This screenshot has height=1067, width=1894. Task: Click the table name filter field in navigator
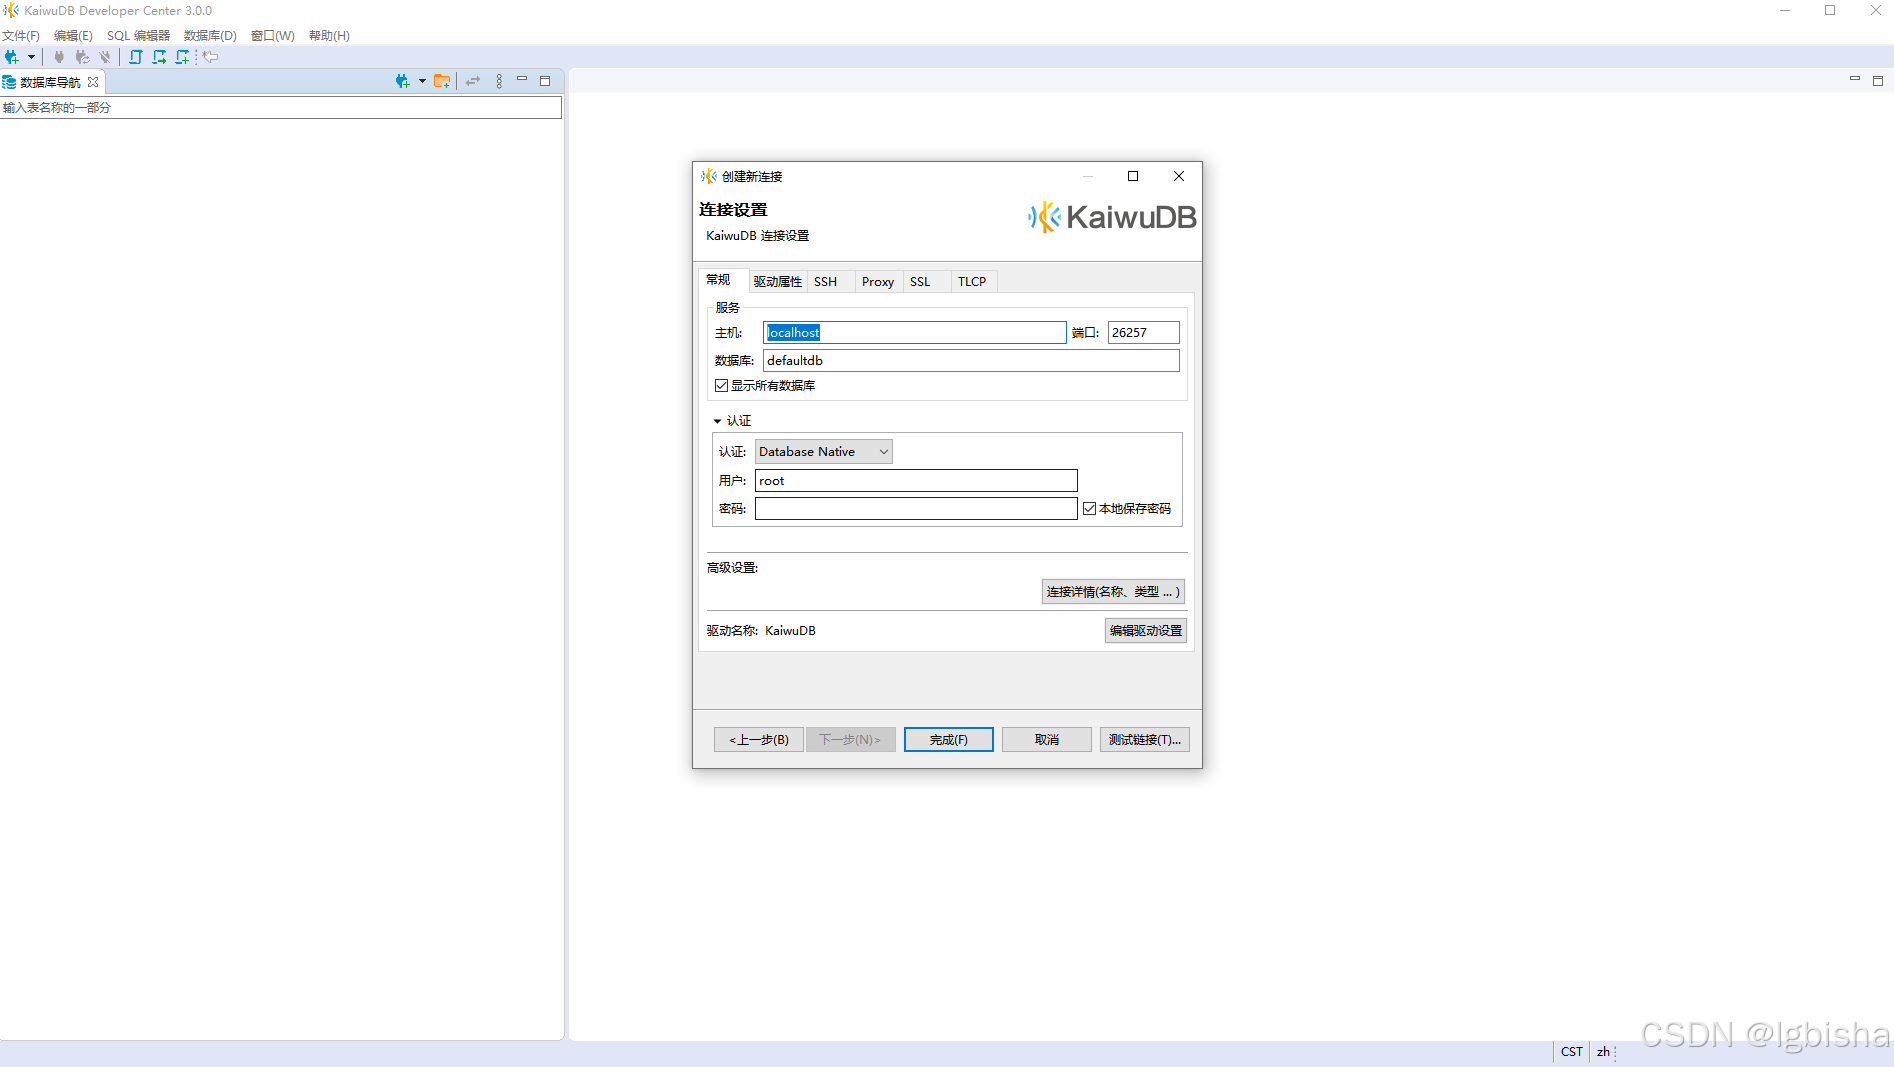coord(281,107)
